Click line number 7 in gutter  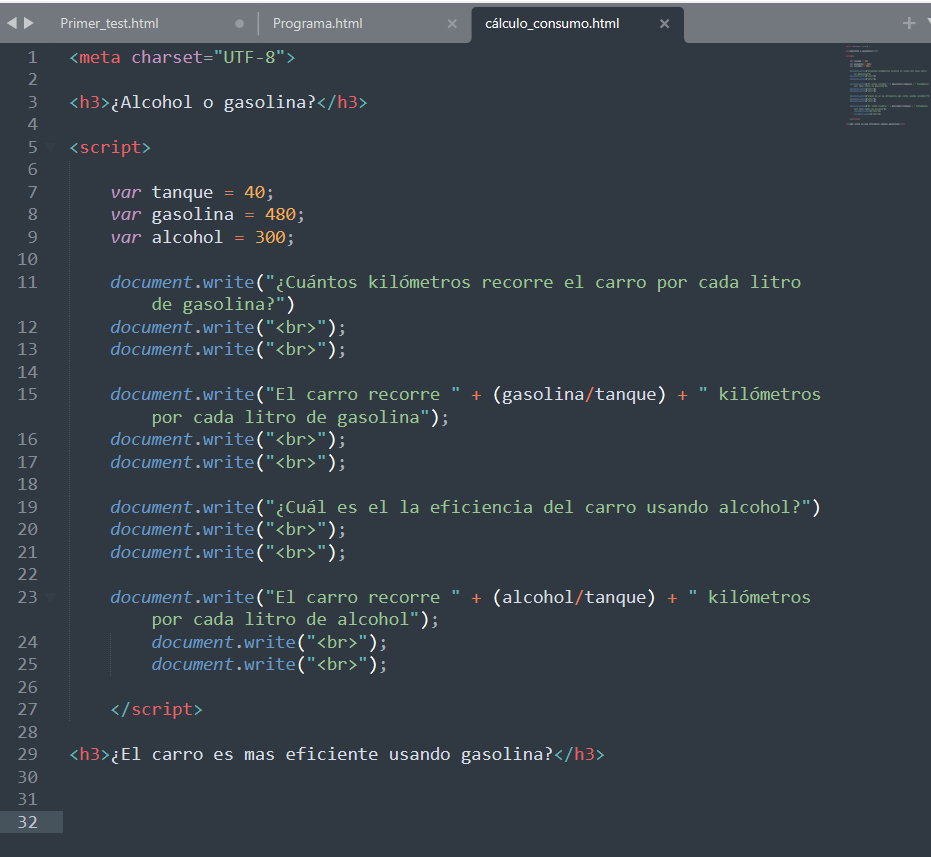33,192
